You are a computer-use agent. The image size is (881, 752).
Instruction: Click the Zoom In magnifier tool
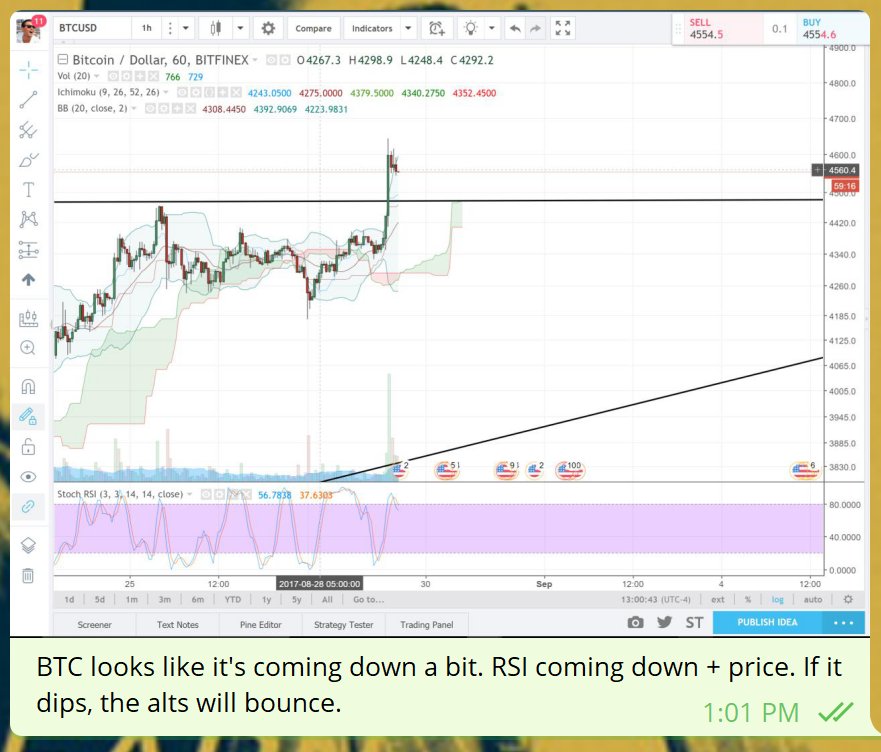click(x=28, y=348)
